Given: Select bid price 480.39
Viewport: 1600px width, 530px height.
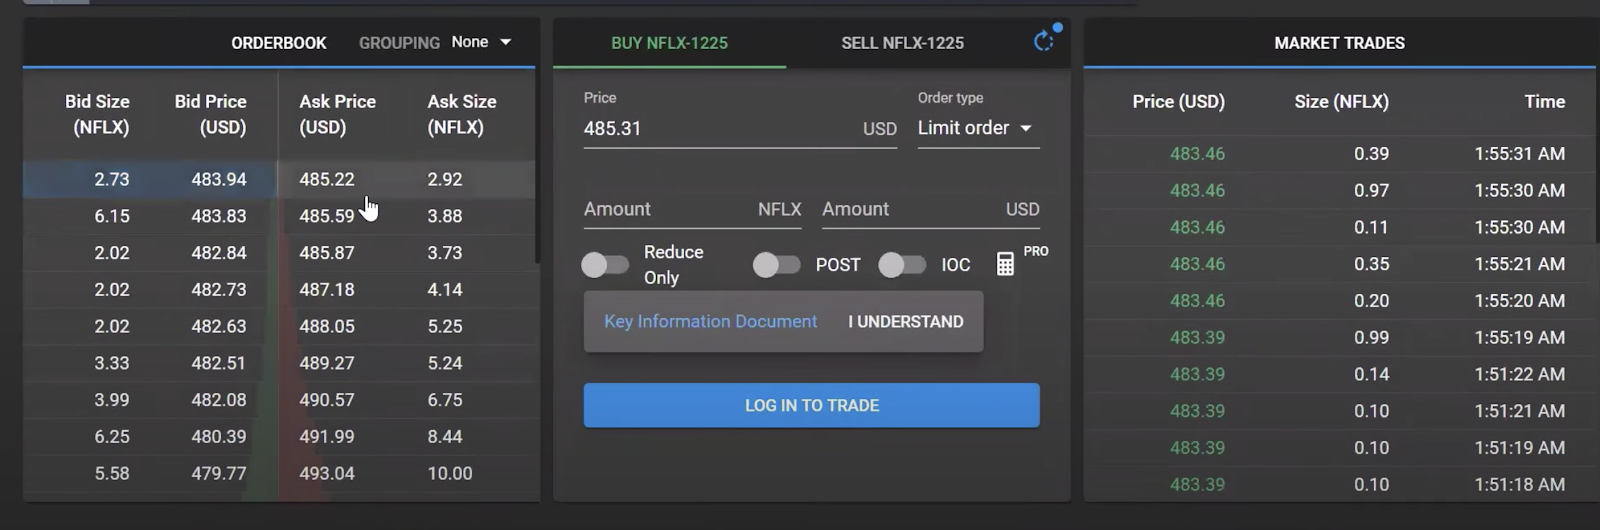Looking at the screenshot, I should pyautogui.click(x=219, y=436).
